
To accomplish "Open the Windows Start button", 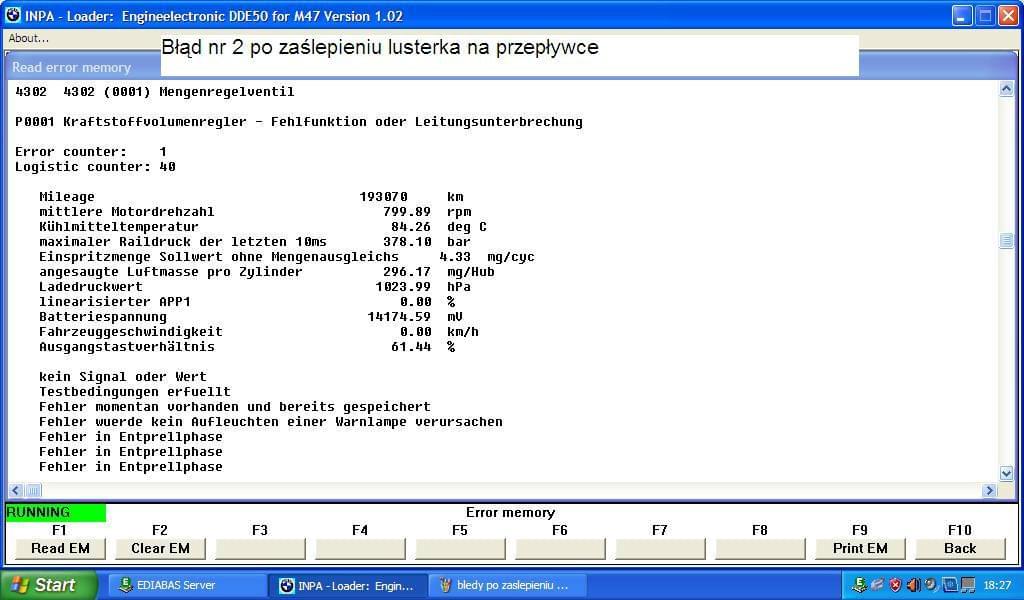I will [48, 585].
